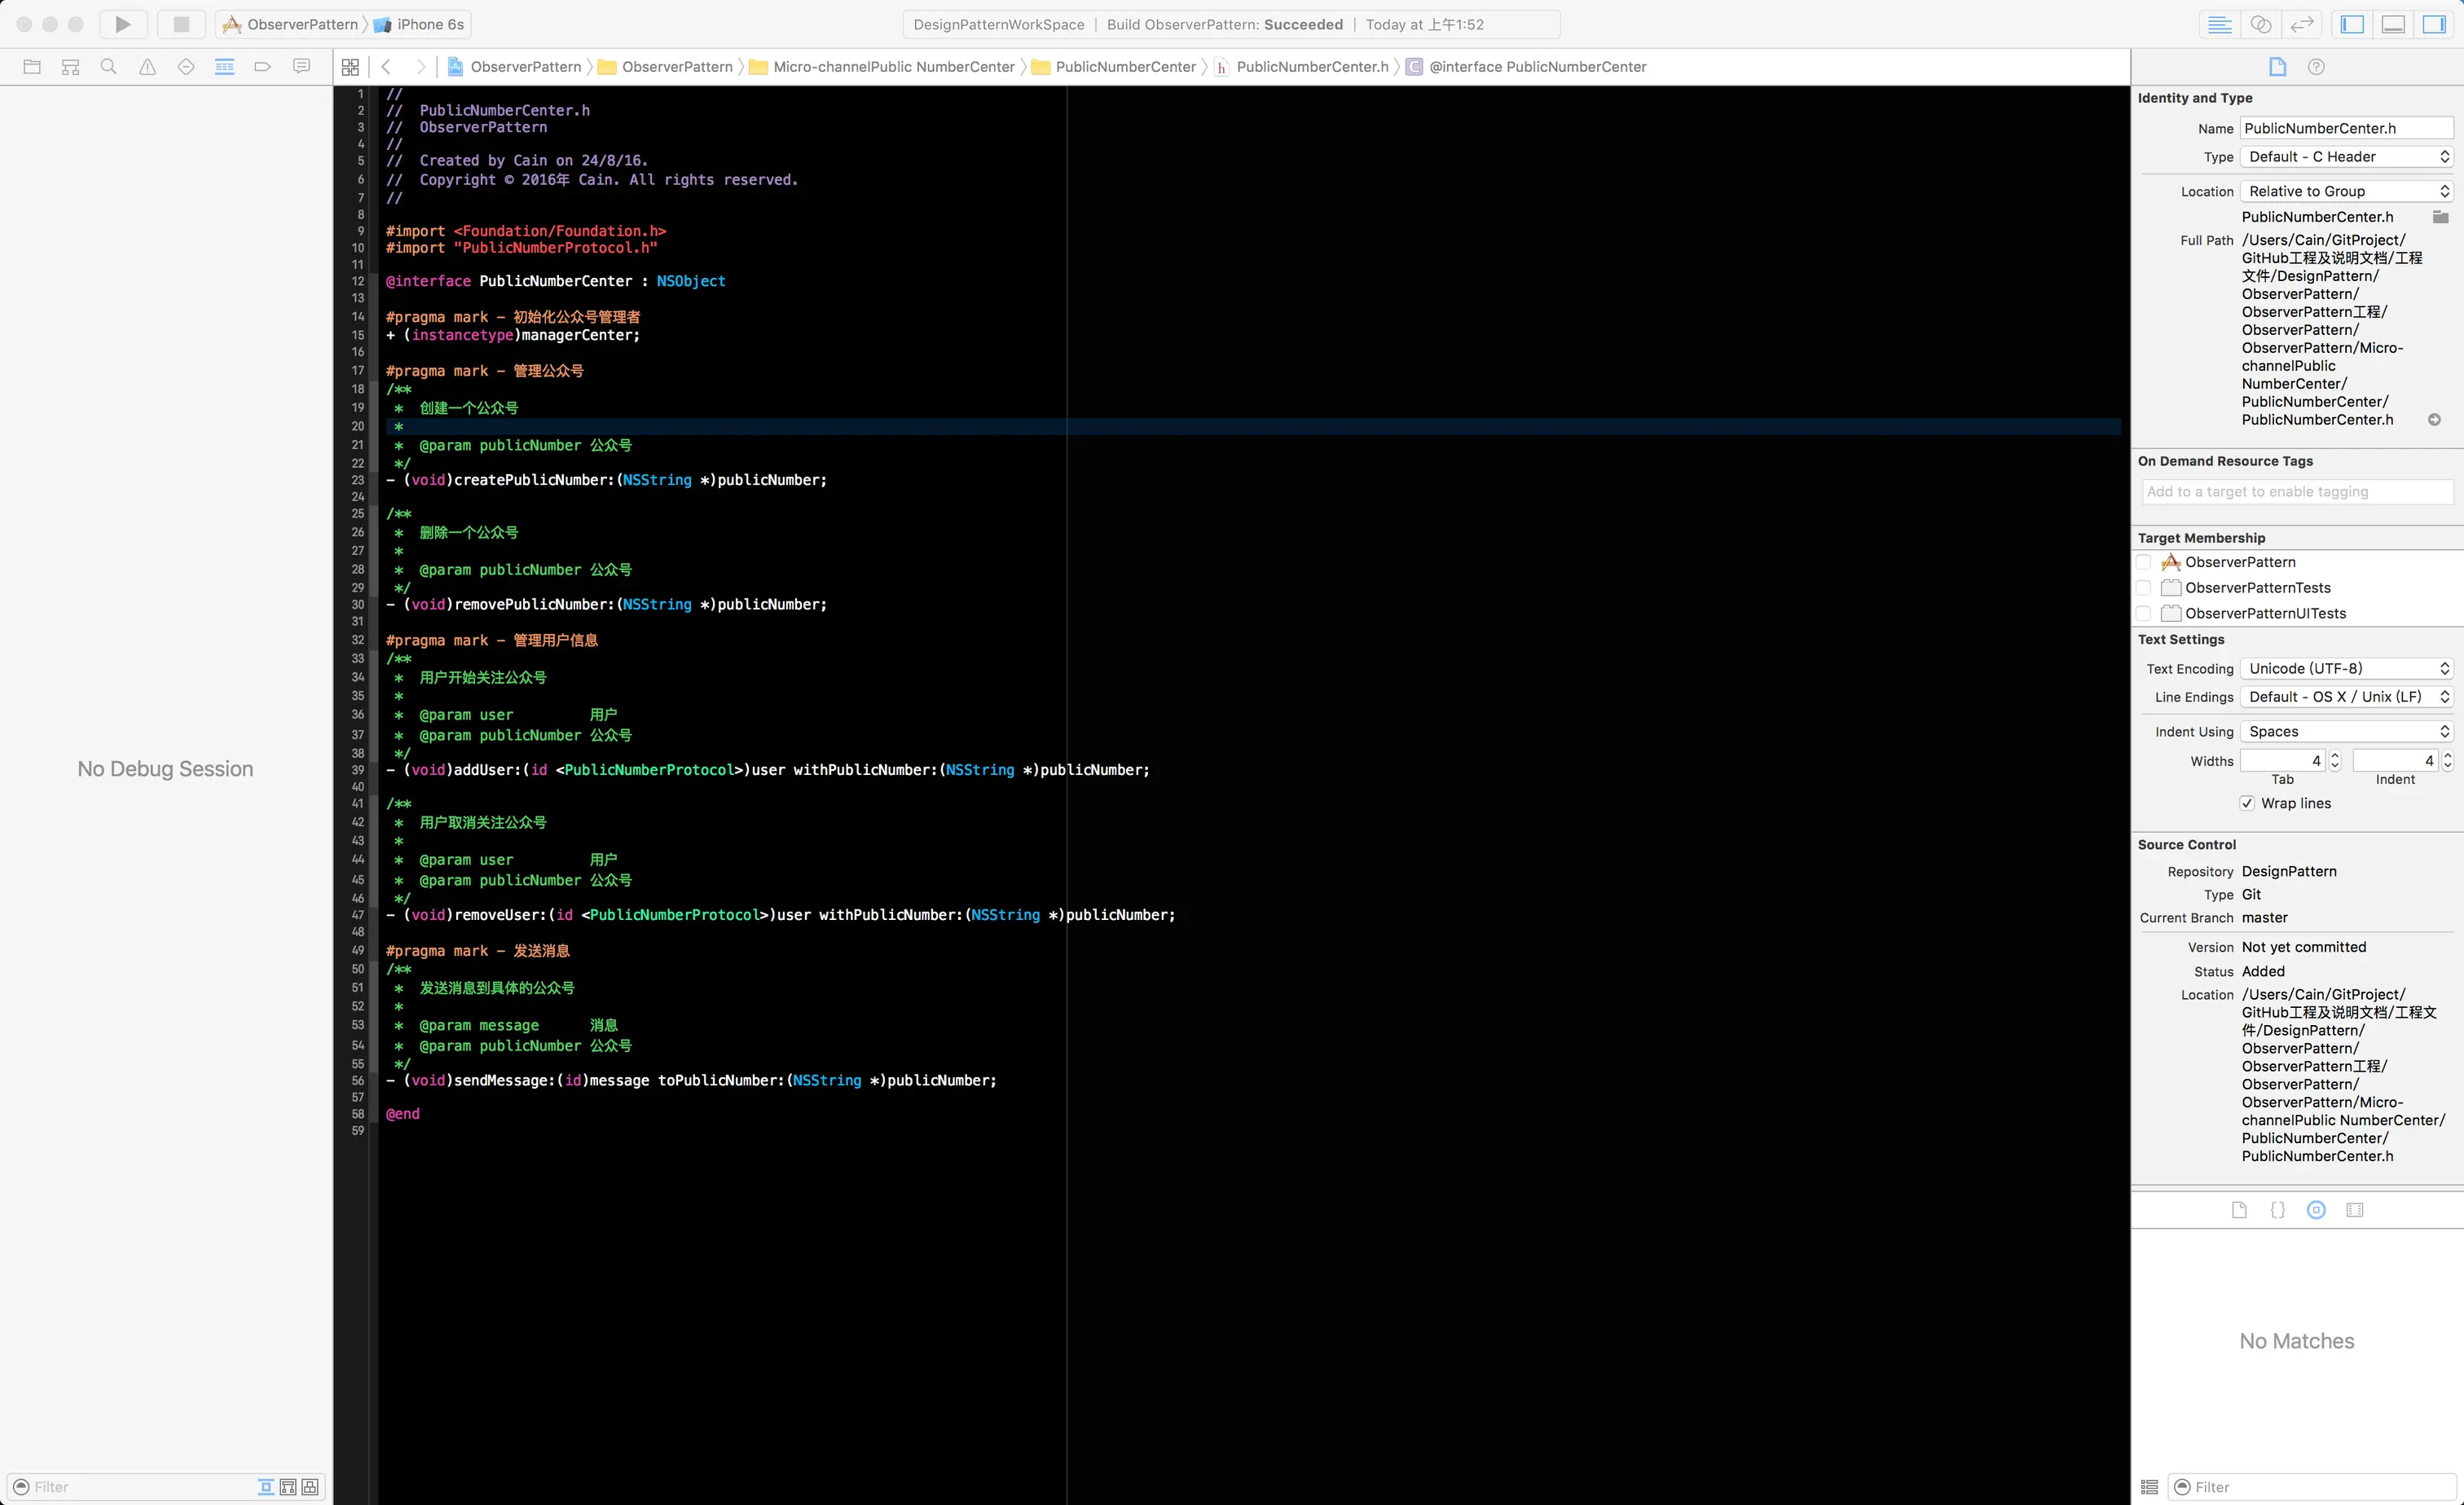Open the Text Encoding dropdown
Screen dimensions: 2464x1505
click(2346, 668)
